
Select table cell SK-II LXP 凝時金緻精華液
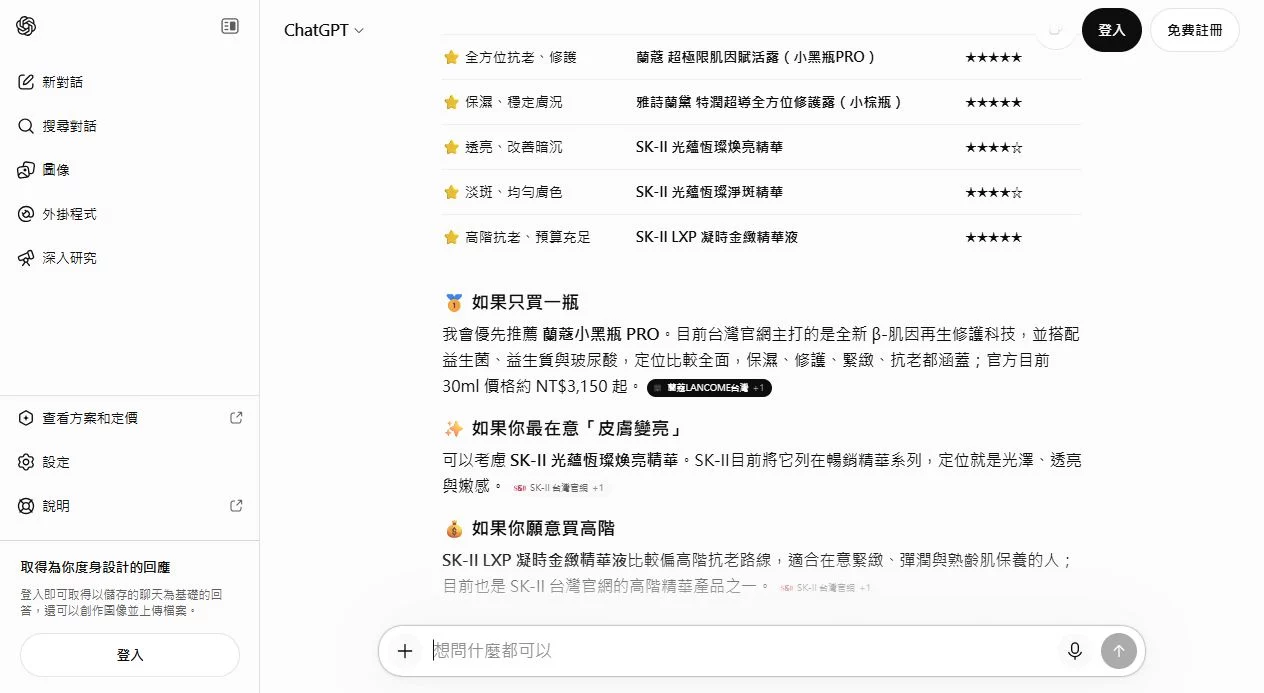pyautogui.click(x=716, y=237)
